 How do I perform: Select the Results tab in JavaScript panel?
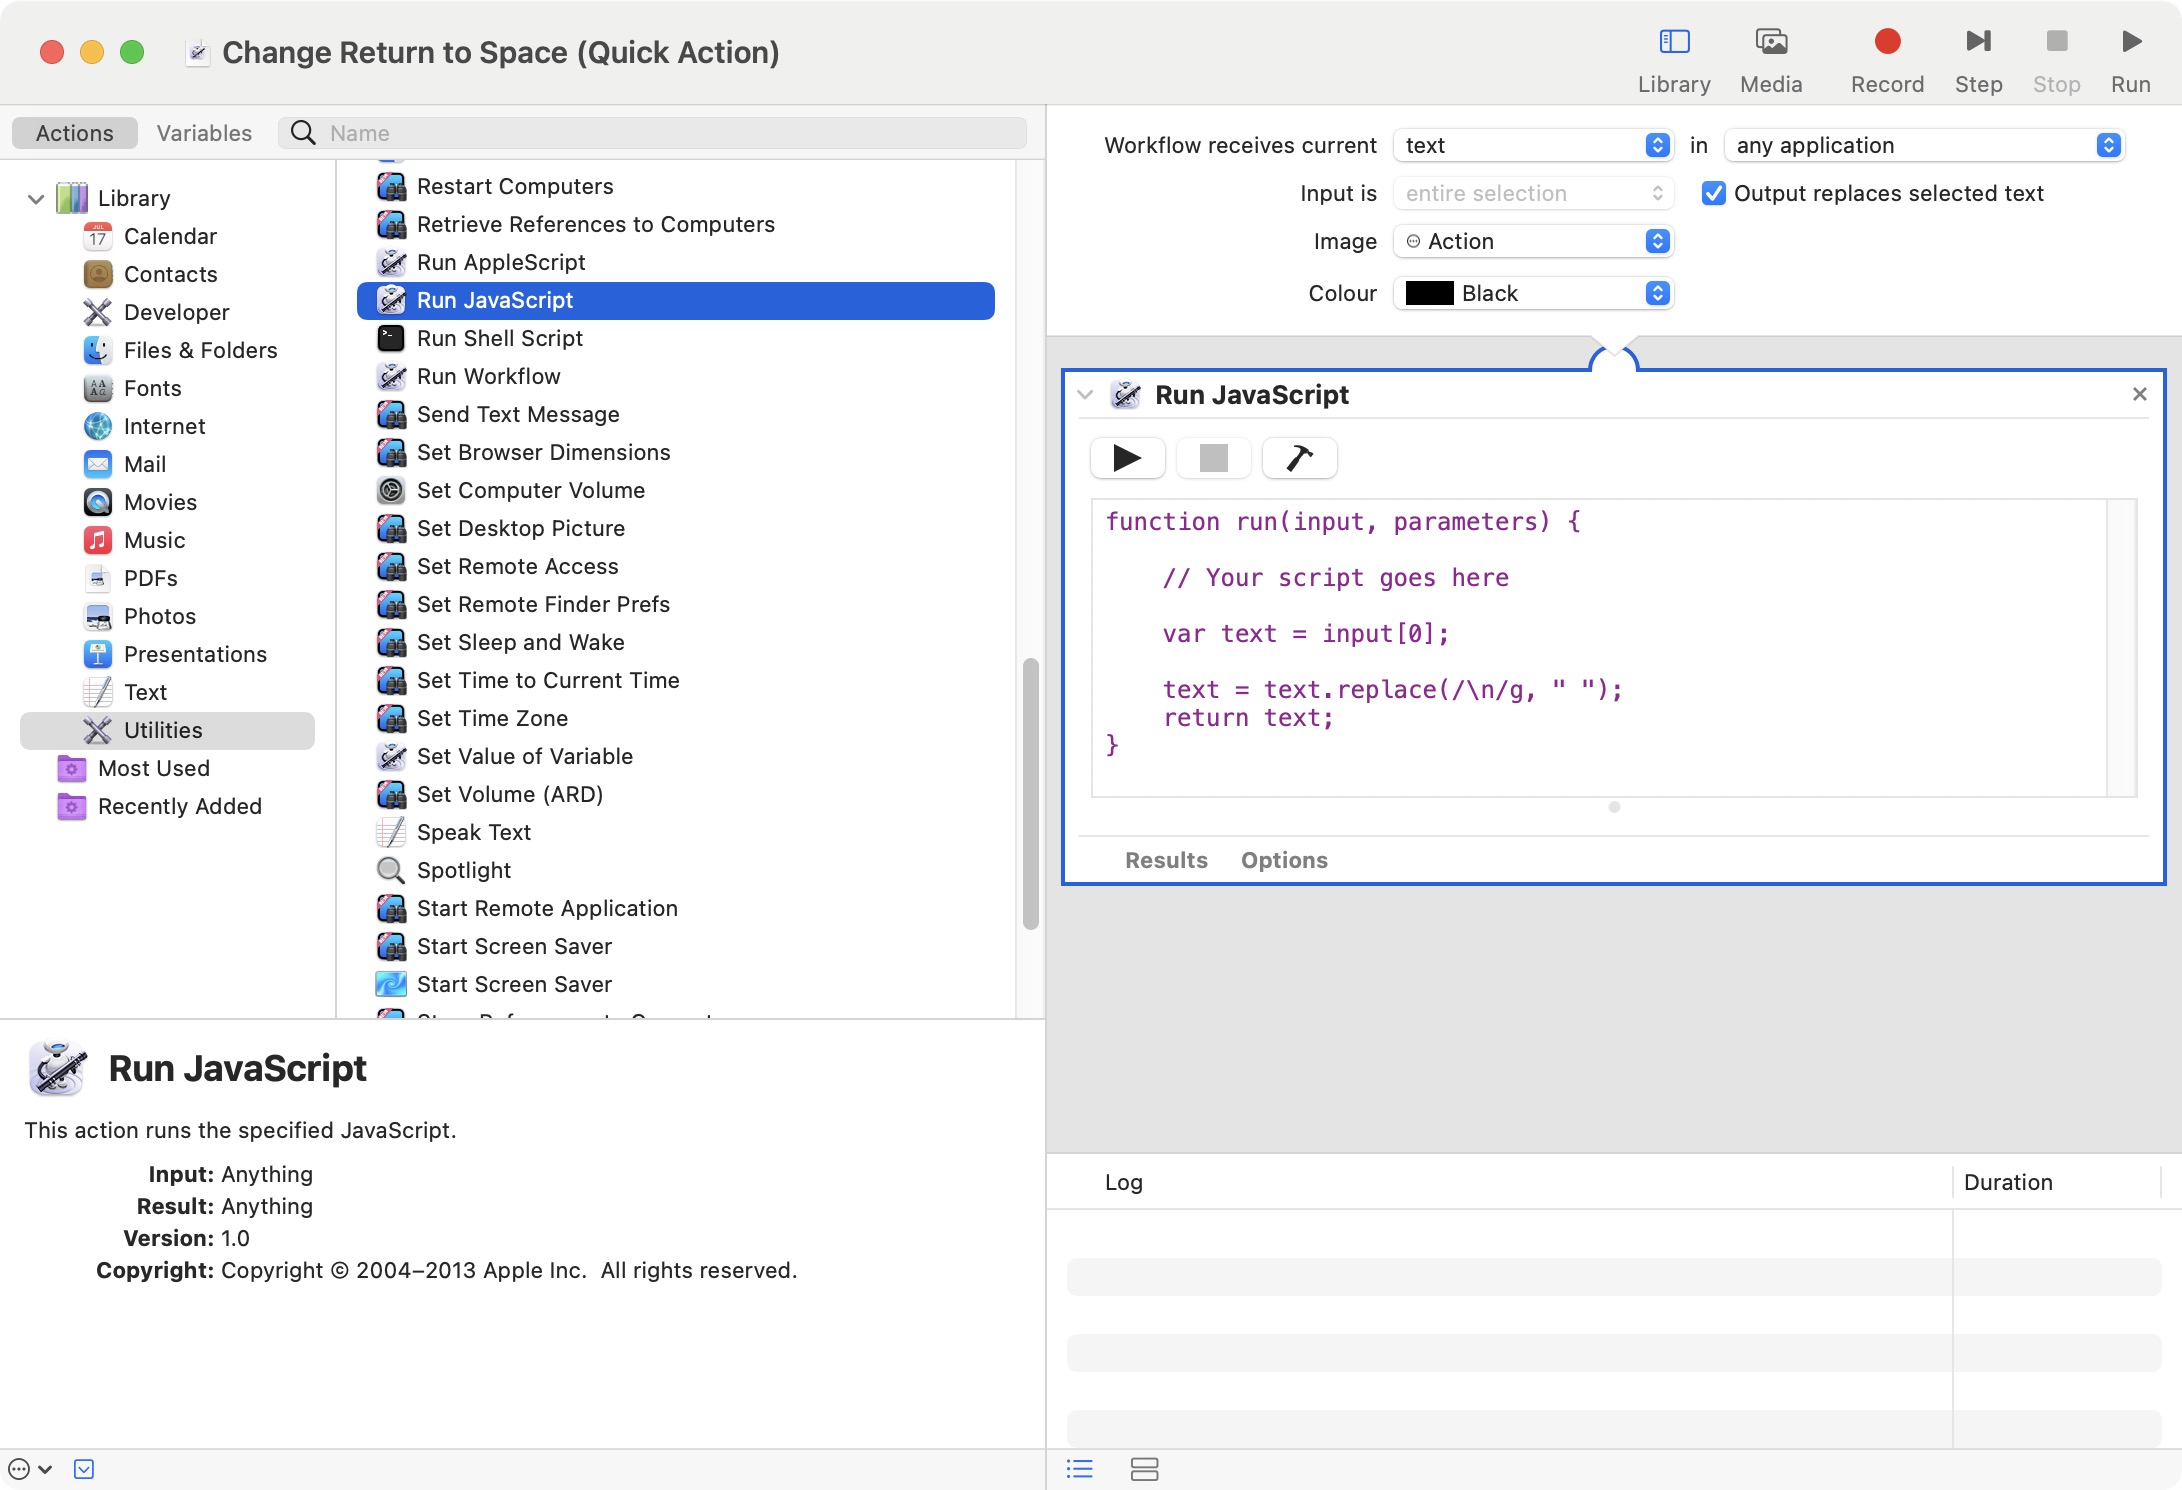click(1166, 860)
